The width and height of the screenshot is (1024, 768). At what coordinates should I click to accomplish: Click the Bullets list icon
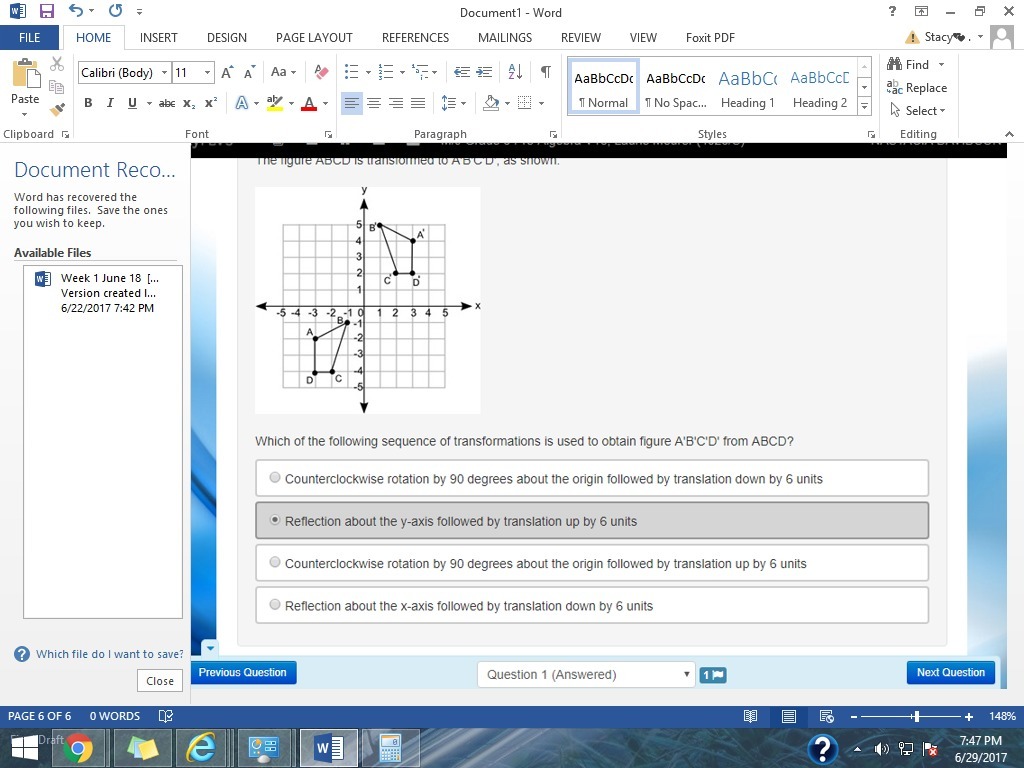coord(351,72)
